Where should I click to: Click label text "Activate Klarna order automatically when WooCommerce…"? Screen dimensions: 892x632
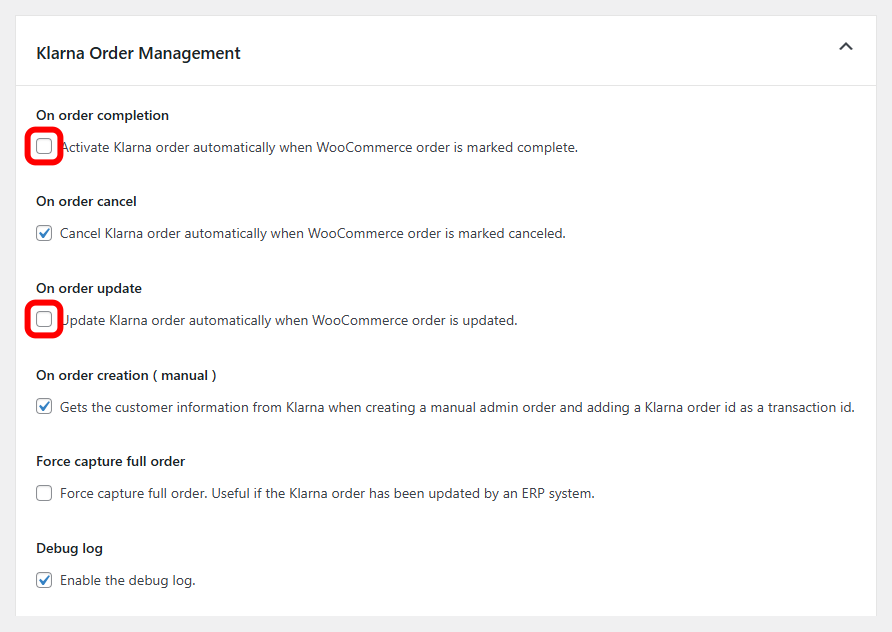(x=320, y=148)
